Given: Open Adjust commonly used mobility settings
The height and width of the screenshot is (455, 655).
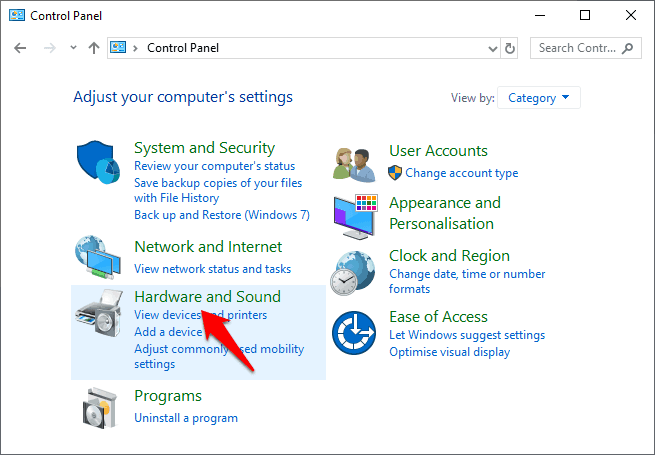Looking at the screenshot, I should 219,356.
